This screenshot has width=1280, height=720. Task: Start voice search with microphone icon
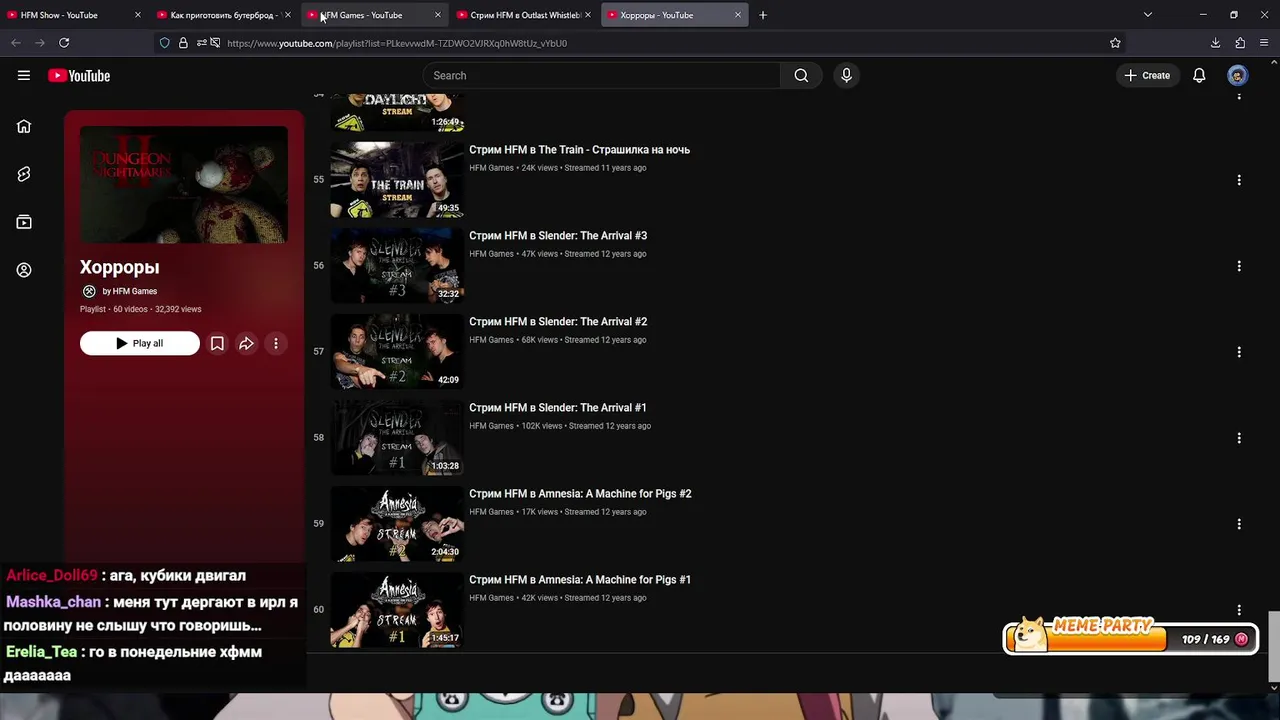tap(846, 75)
